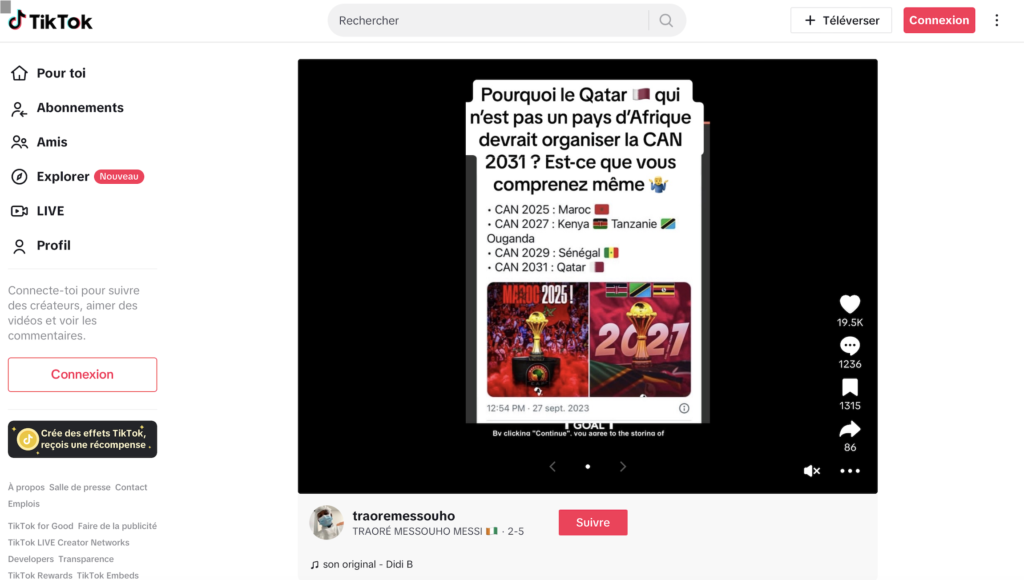This screenshot has height=580, width=1024.
Task: Bookmark the video with the save icon
Action: pyautogui.click(x=850, y=387)
